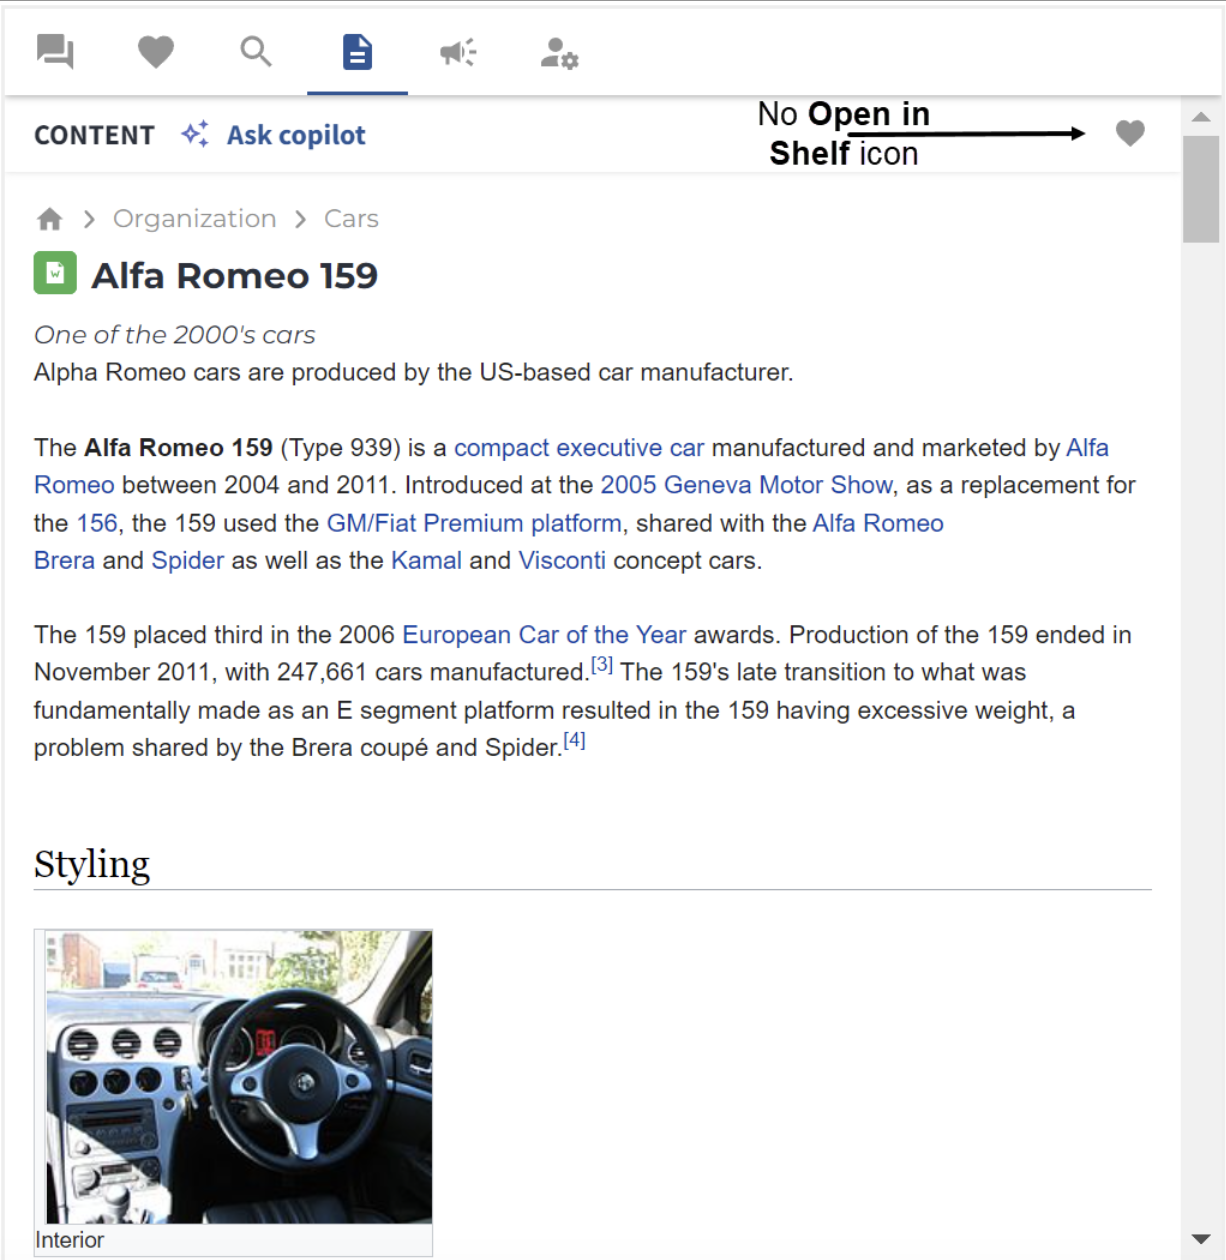Viewport: 1226px width, 1260px height.
Task: Open the 156 link
Action: [x=97, y=523]
